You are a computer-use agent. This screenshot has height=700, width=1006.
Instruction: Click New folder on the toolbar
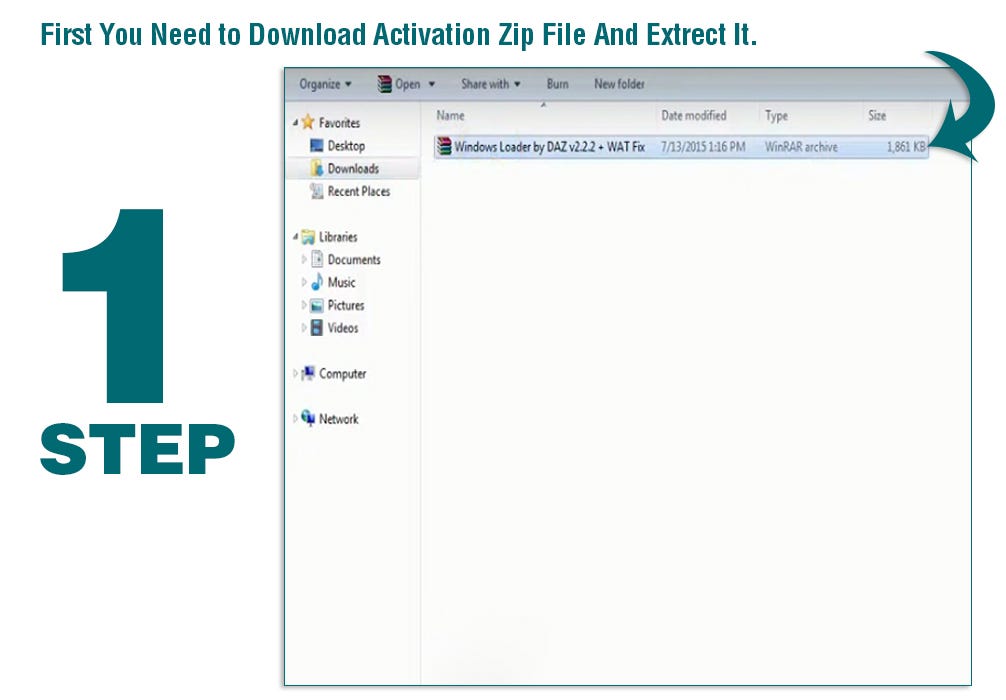tap(619, 84)
